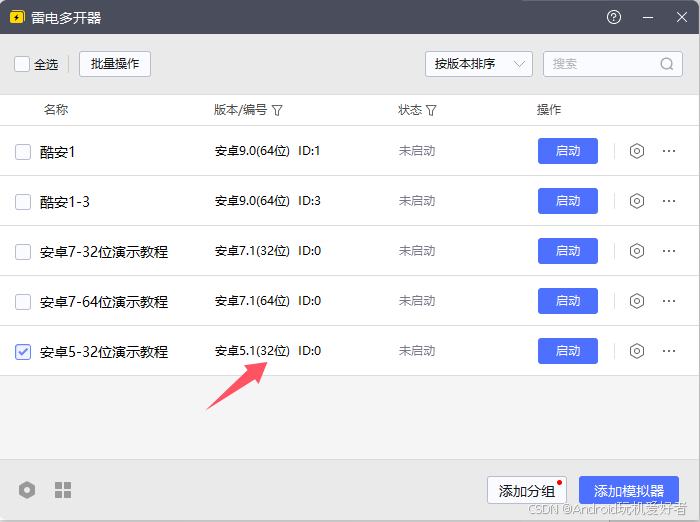Check the 安卓7-32位演示教程 checkbox
Image resolution: width=700 pixels, height=522 pixels.
tap(23, 252)
